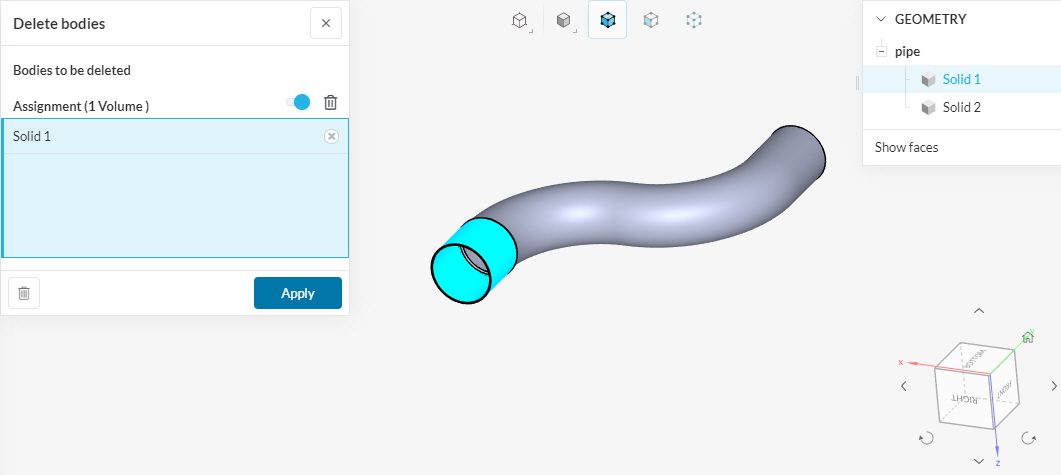
Task: Click the GEOMETRY heading text
Action: [930, 19]
